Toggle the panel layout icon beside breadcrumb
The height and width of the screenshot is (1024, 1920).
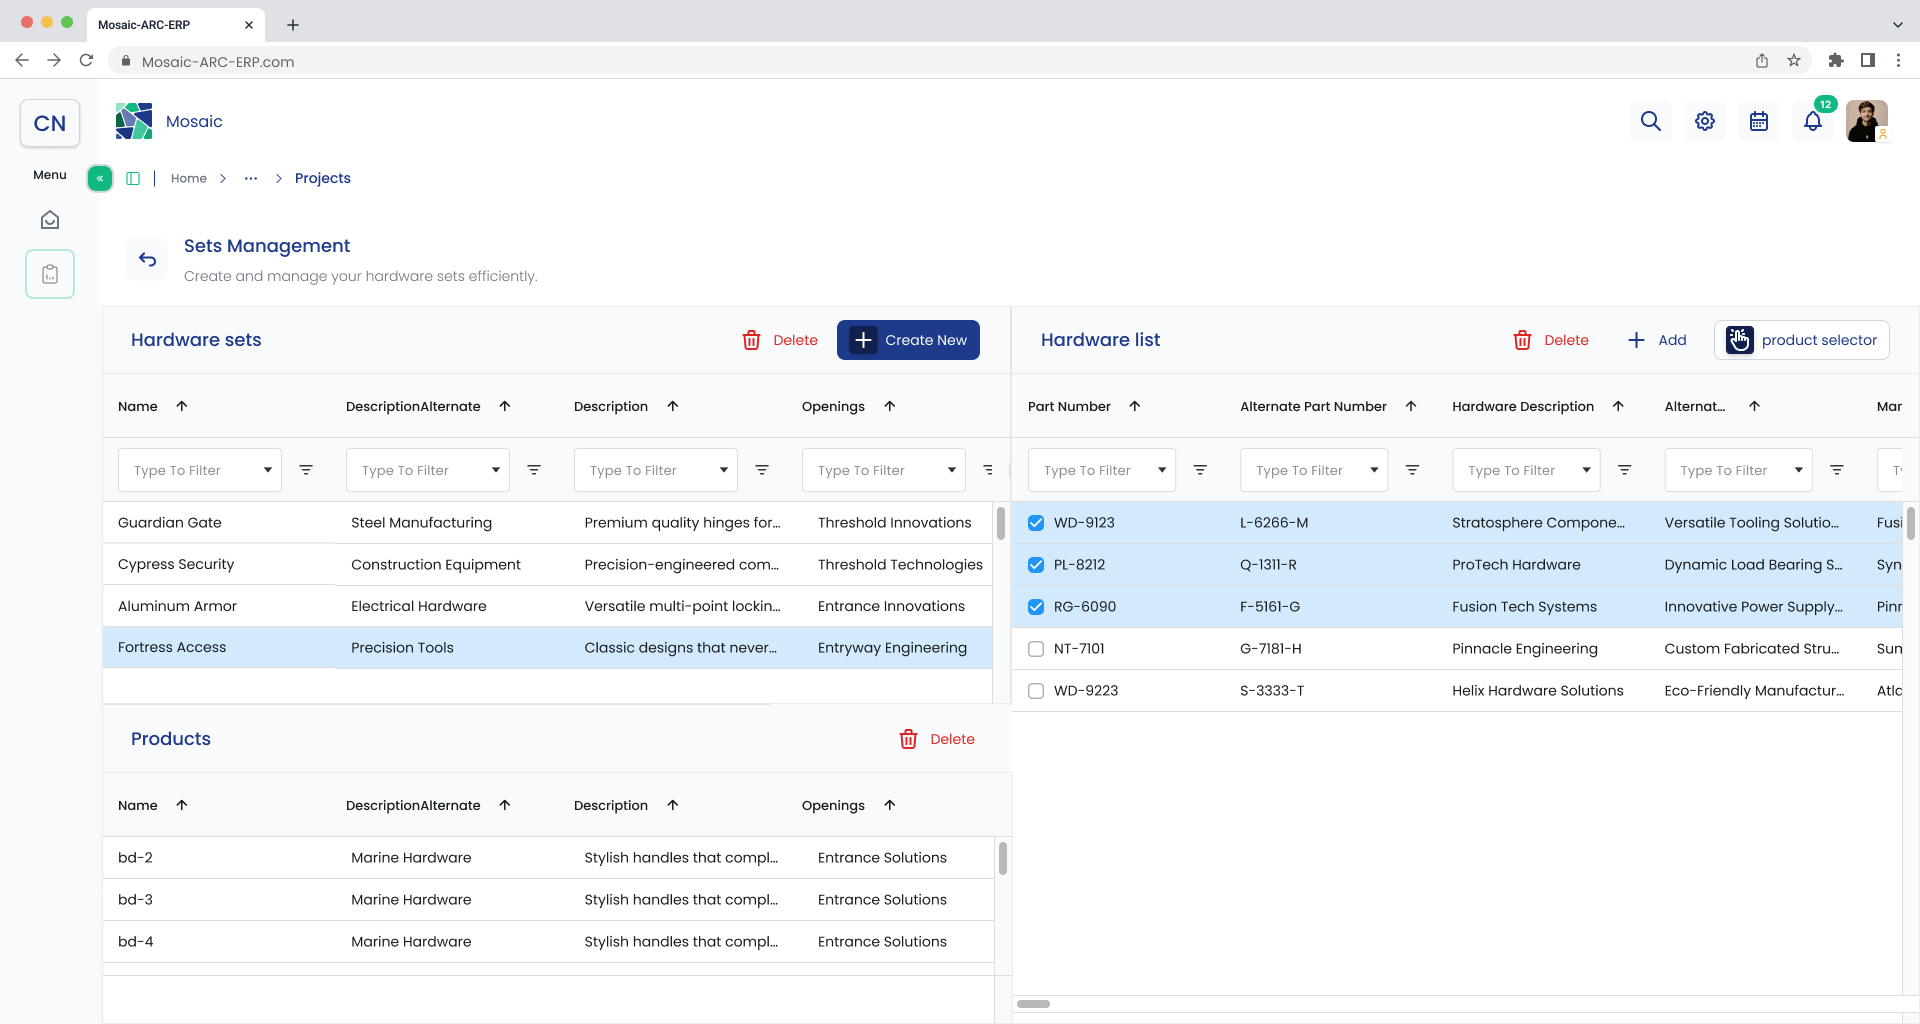click(133, 178)
